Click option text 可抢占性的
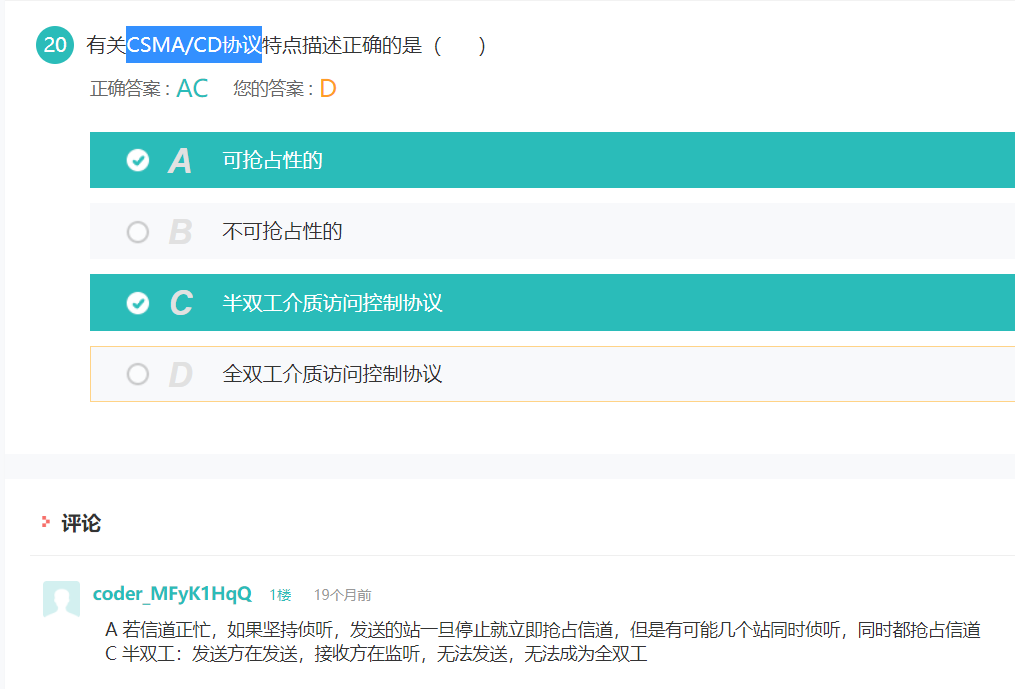 273,160
